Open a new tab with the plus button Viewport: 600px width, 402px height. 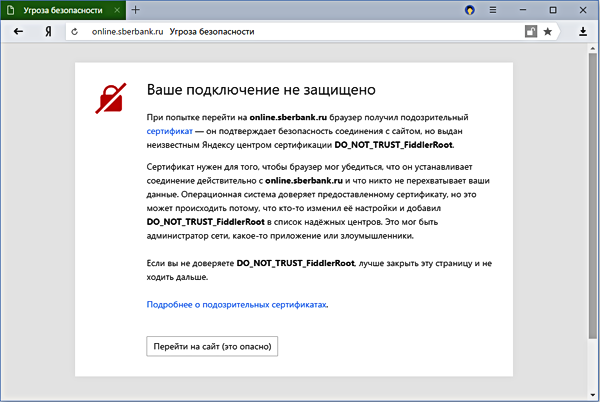[x=135, y=10]
